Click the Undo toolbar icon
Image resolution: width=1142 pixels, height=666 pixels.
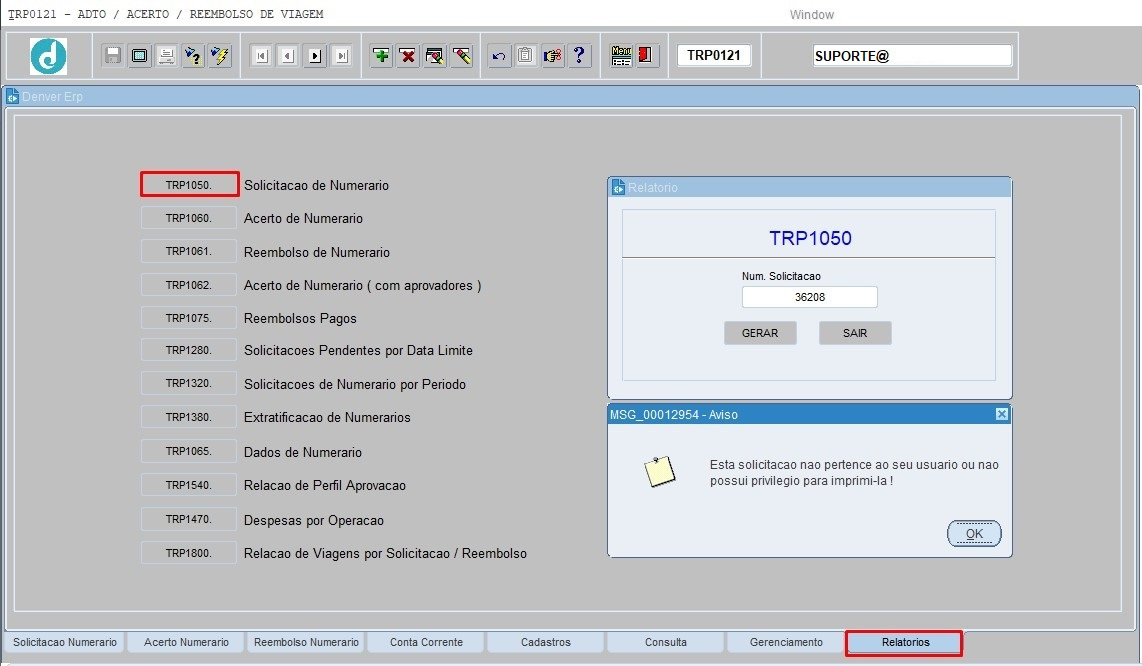pos(498,56)
